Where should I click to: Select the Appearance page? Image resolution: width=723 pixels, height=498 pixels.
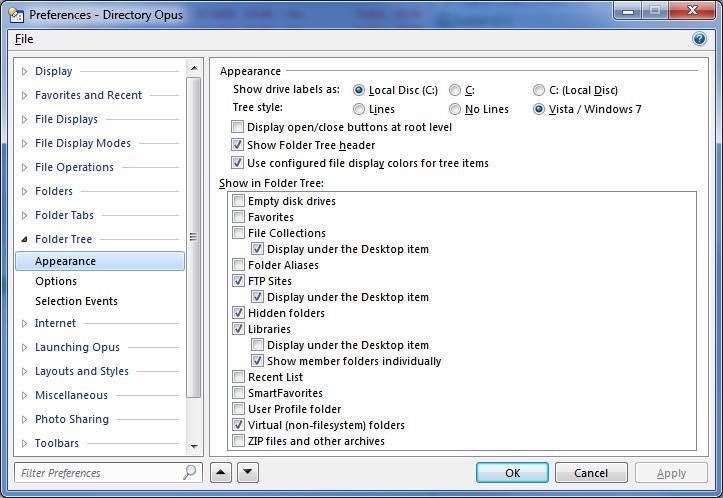click(100, 261)
